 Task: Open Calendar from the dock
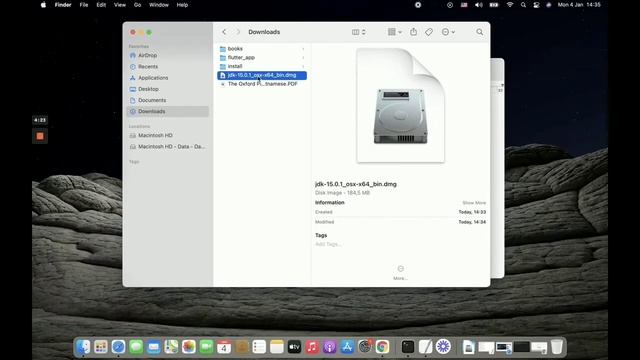[x=224, y=347]
